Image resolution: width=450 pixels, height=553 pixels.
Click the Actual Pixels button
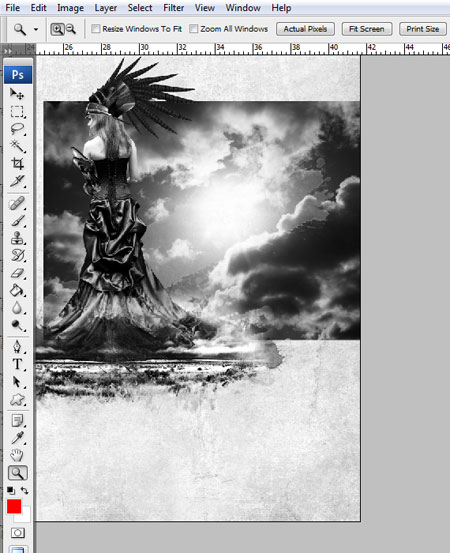(x=305, y=29)
